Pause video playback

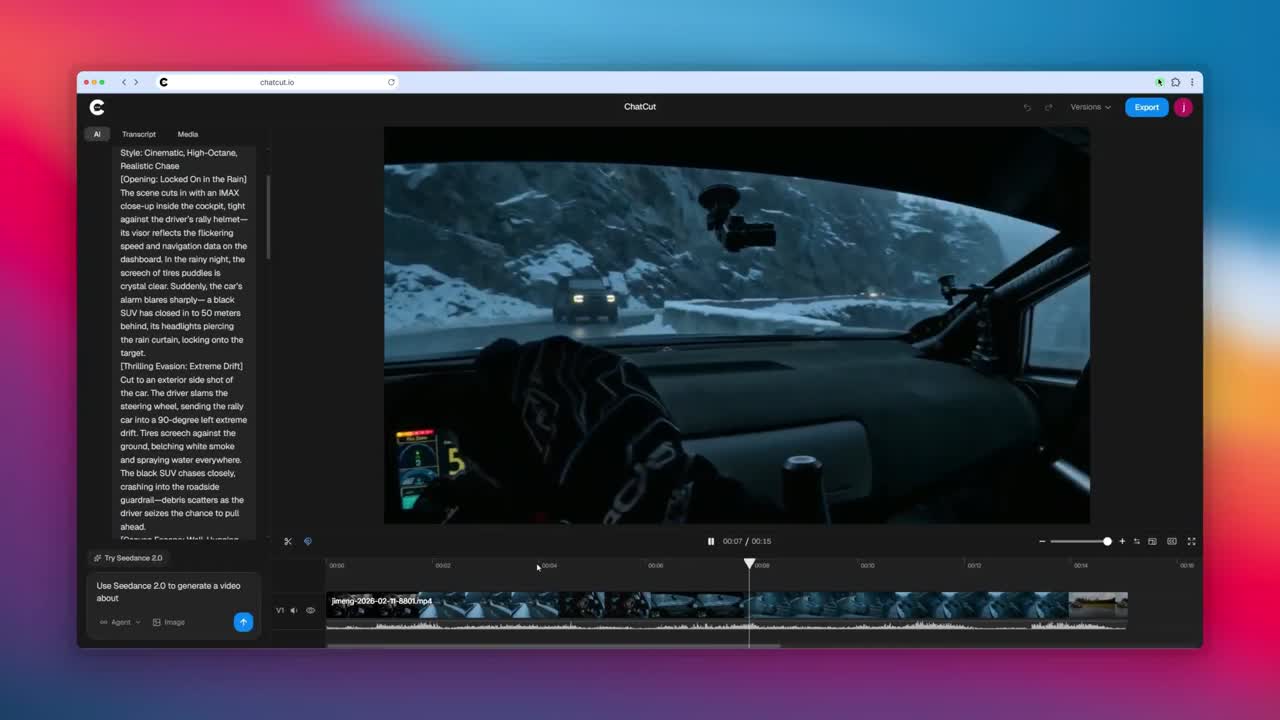[x=711, y=541]
